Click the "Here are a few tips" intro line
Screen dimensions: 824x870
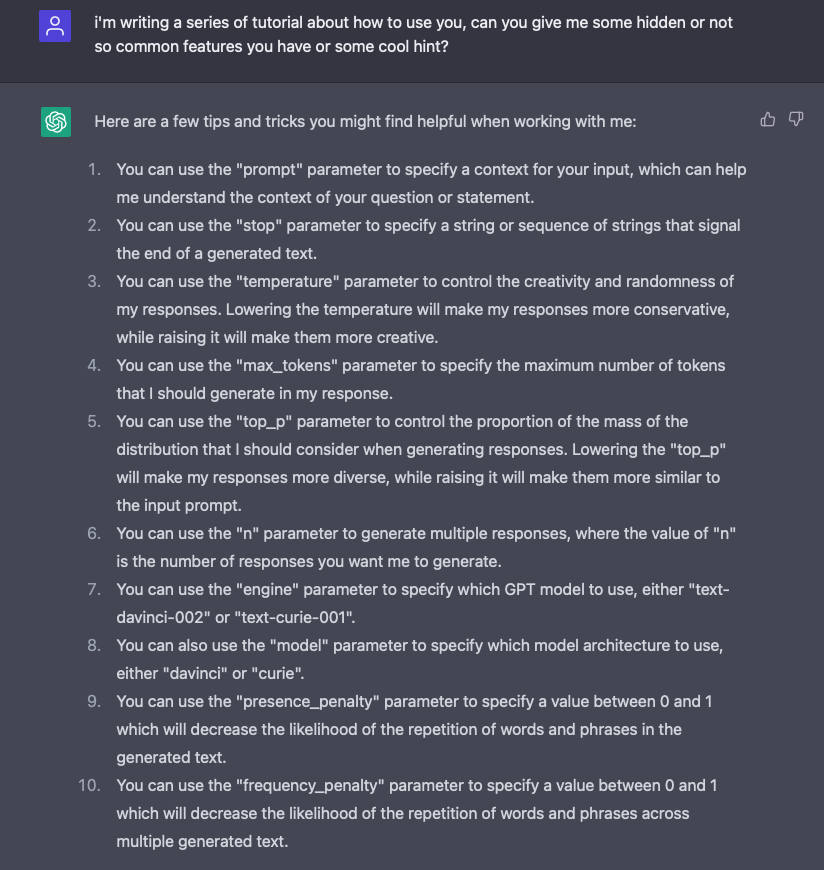(x=365, y=122)
